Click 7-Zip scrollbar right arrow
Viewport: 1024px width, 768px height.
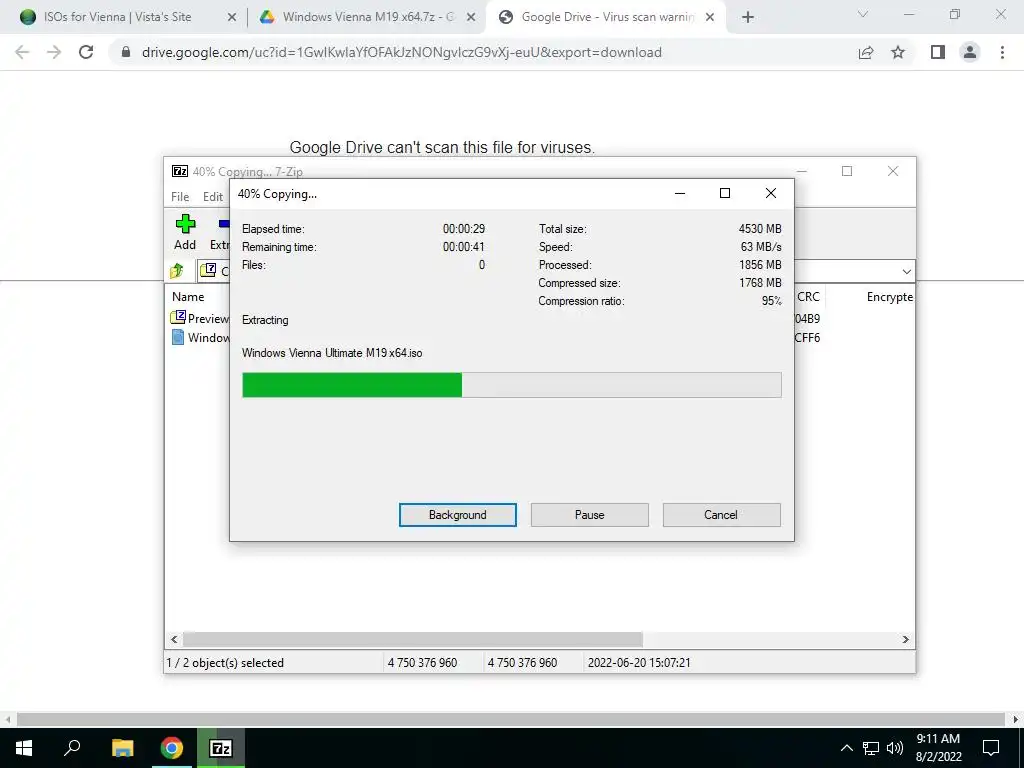(x=906, y=639)
